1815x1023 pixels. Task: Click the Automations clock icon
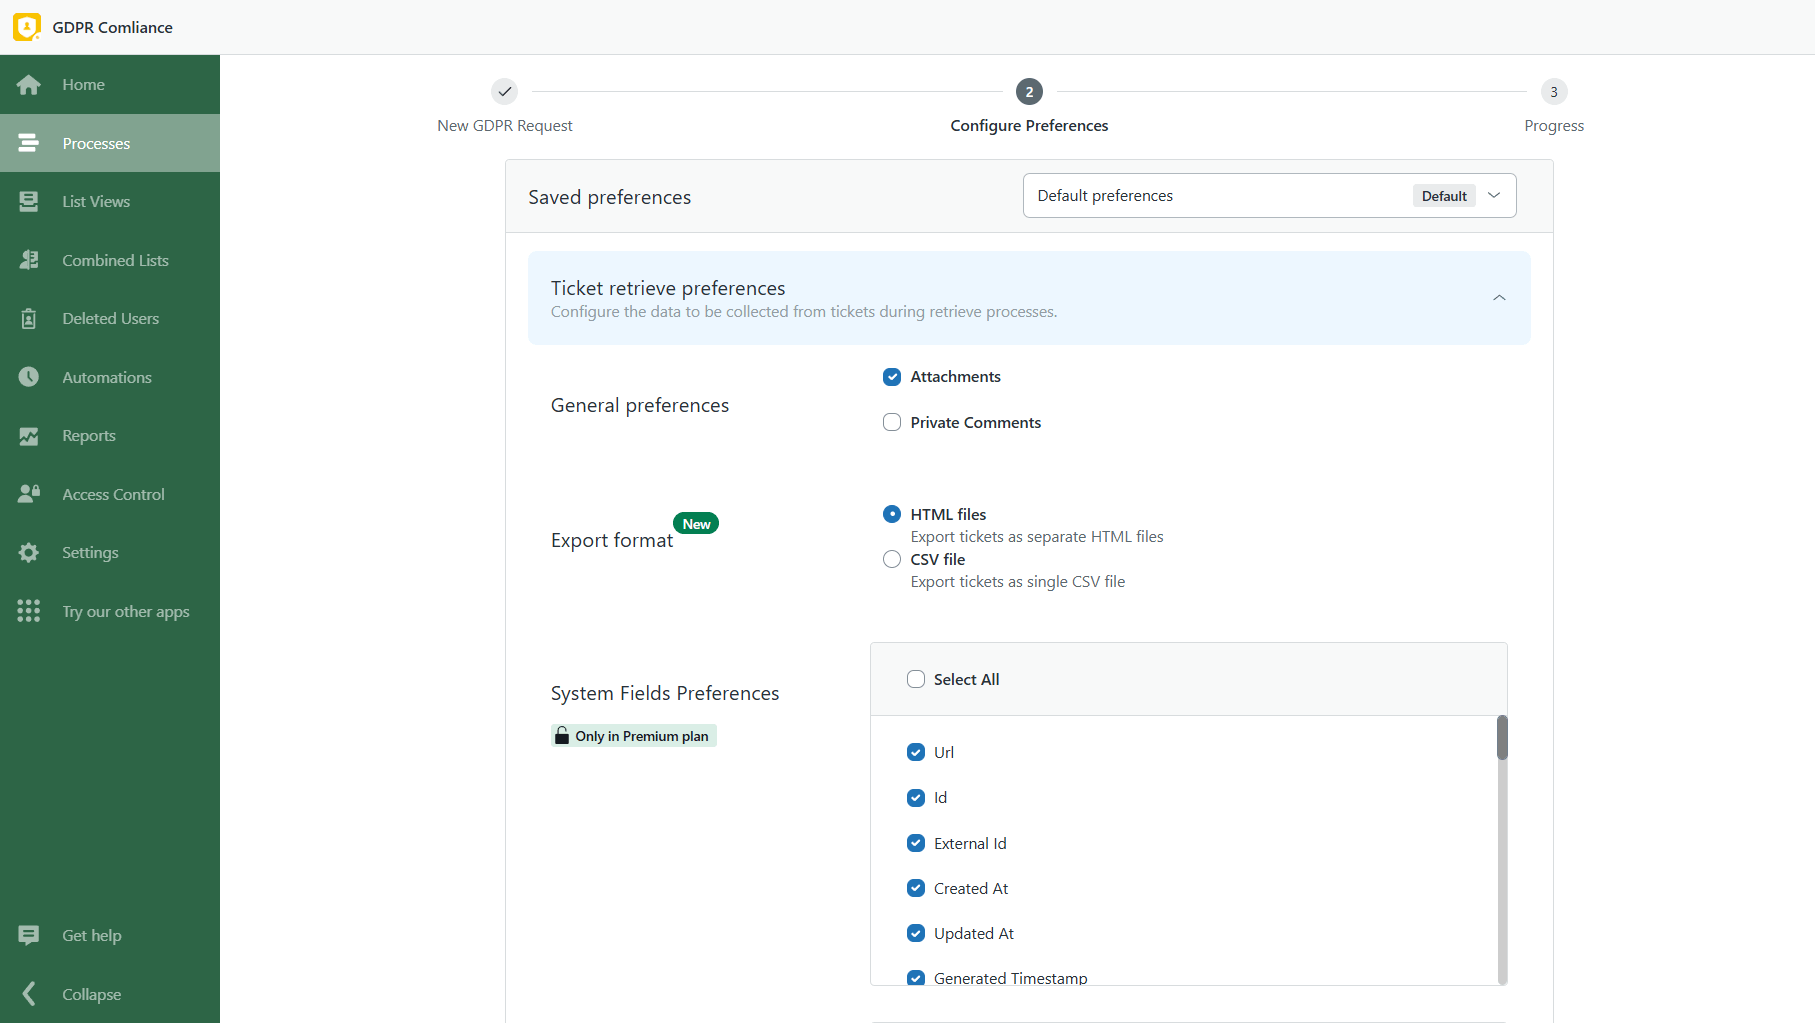pos(29,377)
